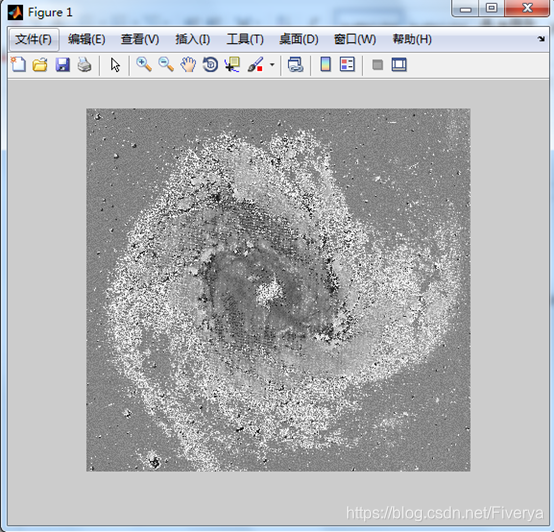Open the 工具(T) menu
The width and height of the screenshot is (554, 532).
click(245, 39)
